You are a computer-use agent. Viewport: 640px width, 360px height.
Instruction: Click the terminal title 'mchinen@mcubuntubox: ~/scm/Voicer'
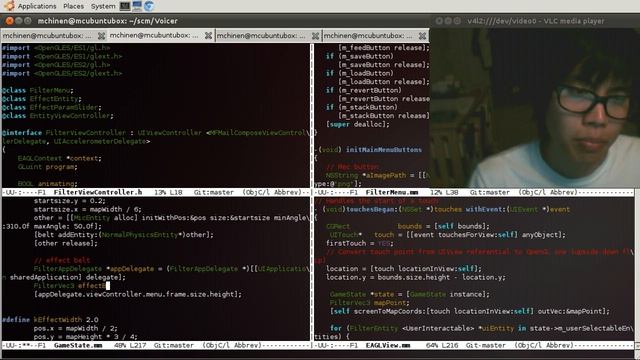click(x=108, y=21)
